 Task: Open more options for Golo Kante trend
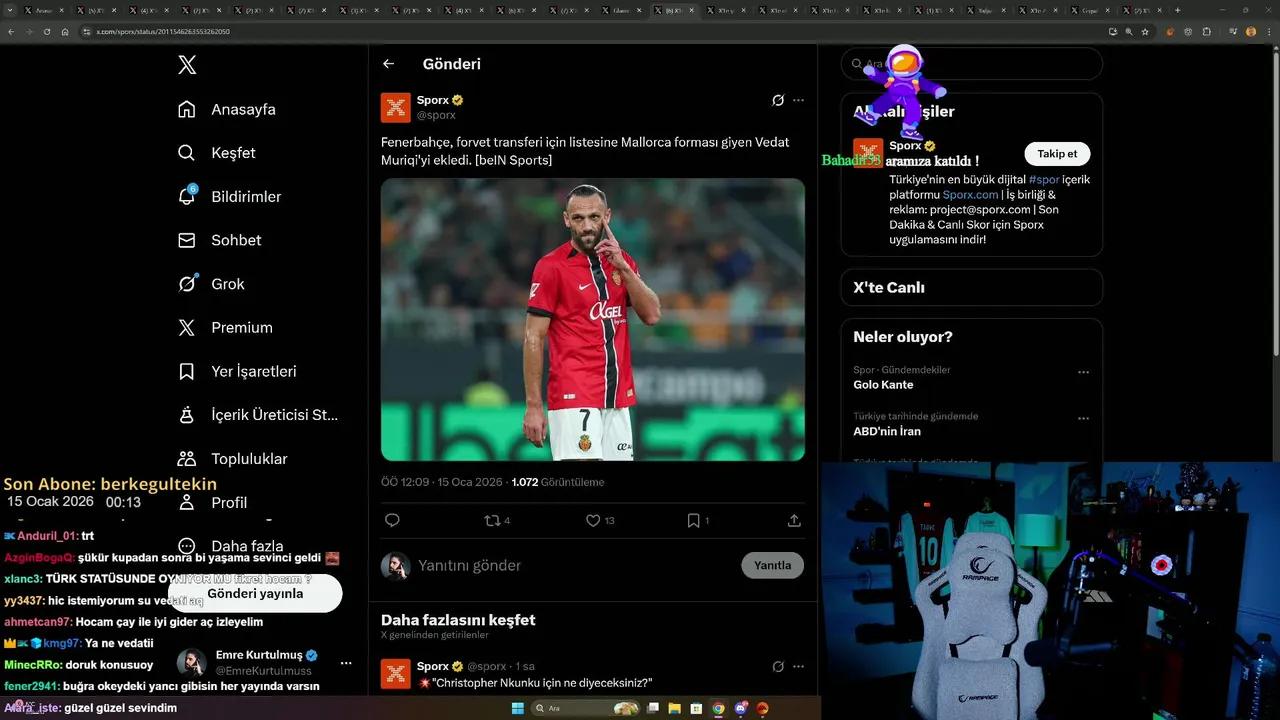coord(1083,372)
